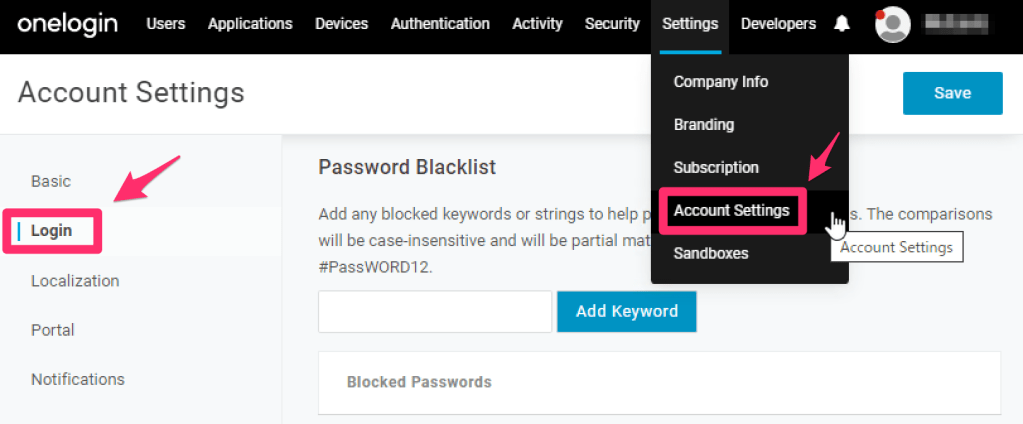Open the Security menu
Viewport: 1023px width, 424px height.
click(x=612, y=24)
